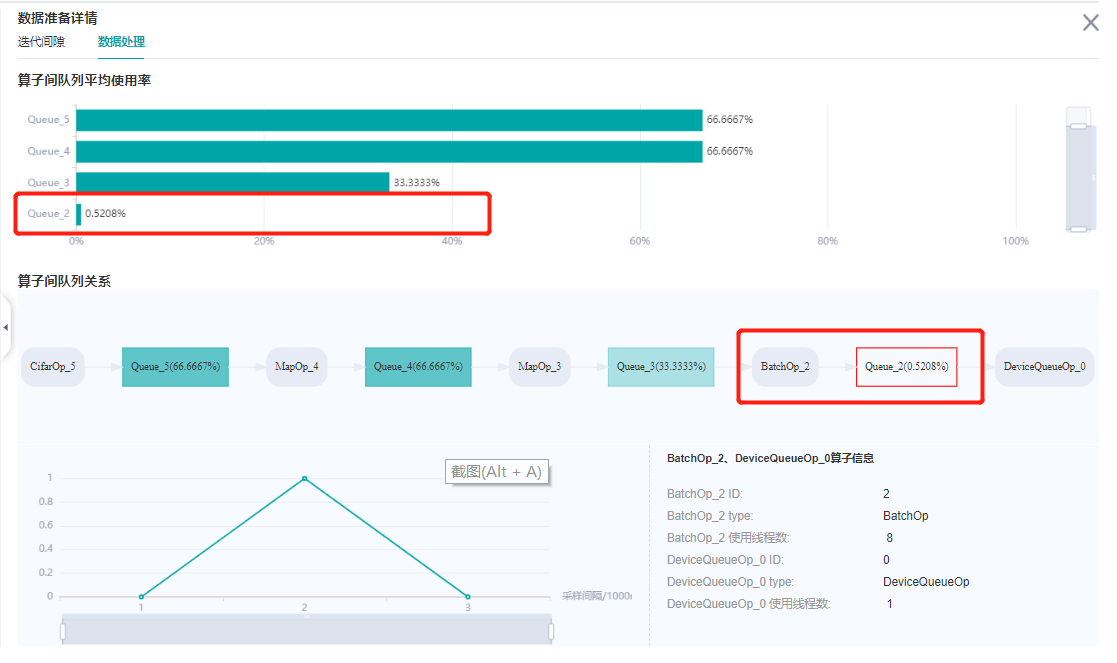Click the Queue_5 usage bar

coord(389,120)
